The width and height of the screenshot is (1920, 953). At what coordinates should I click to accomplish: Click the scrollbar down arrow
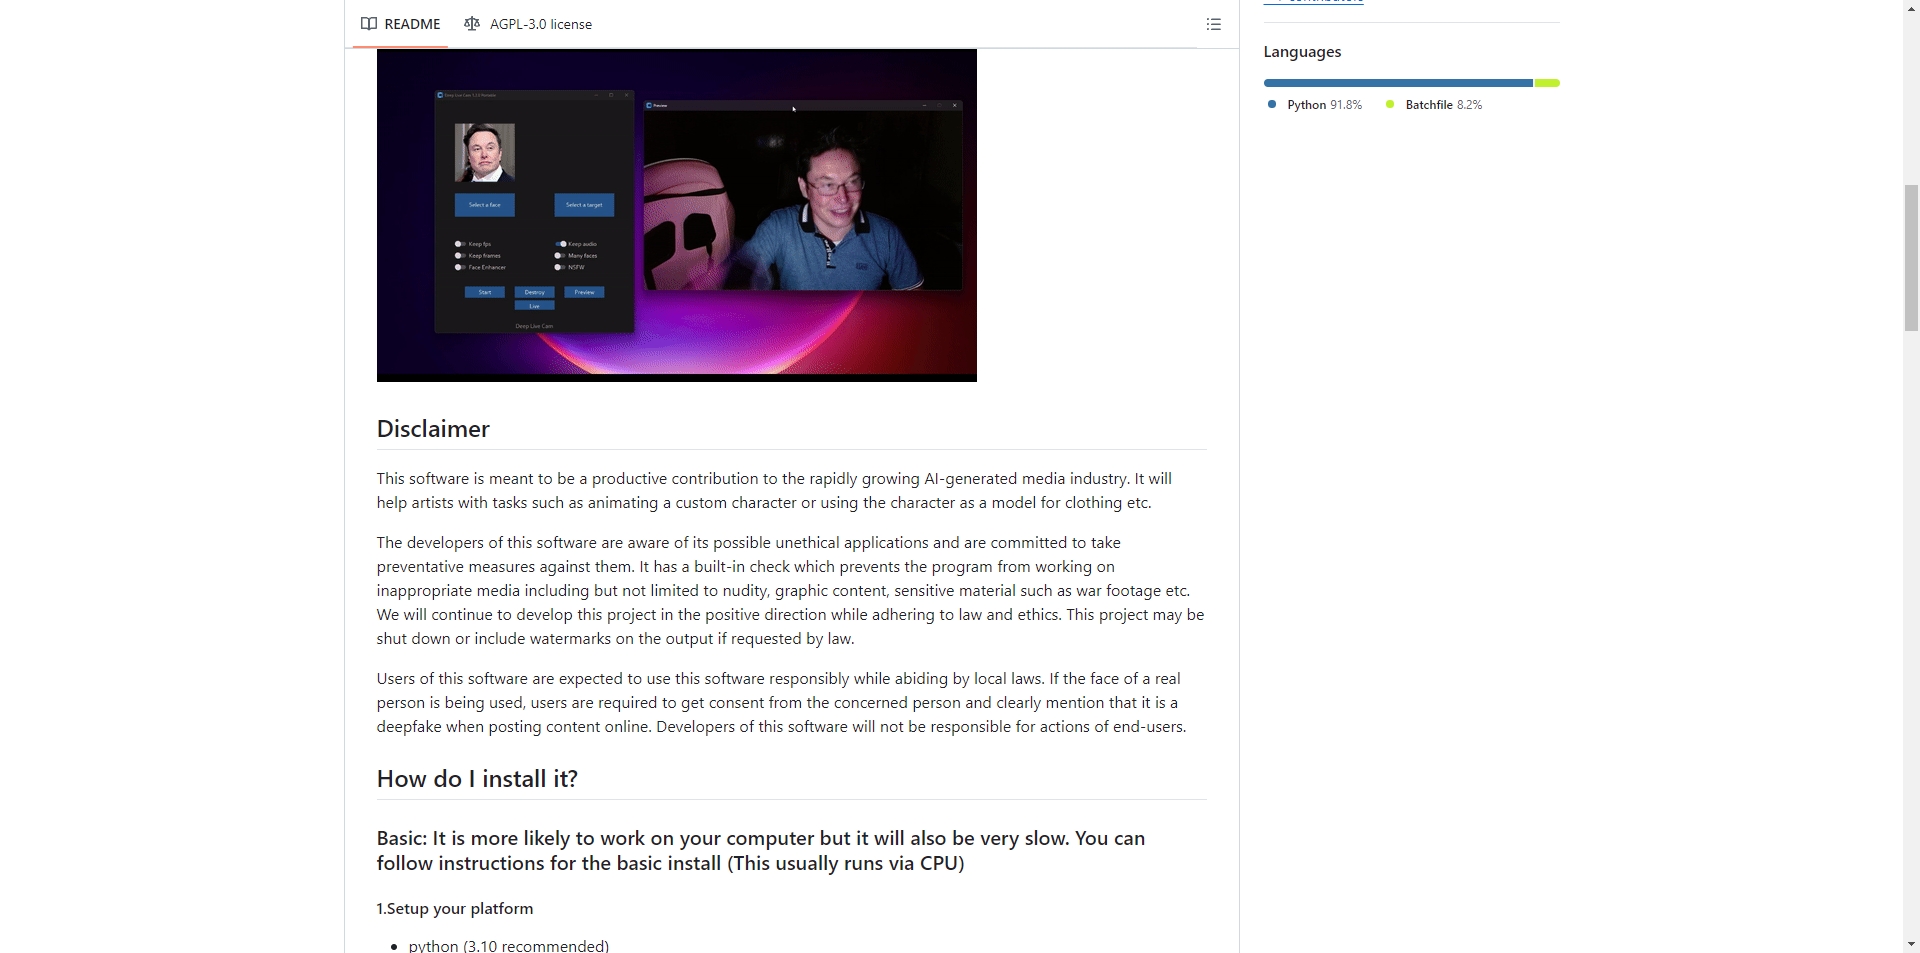[1911, 944]
